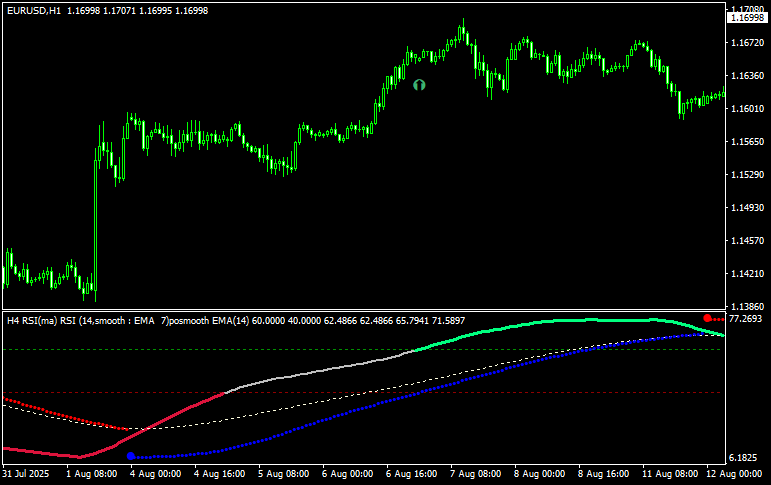Click the gray RSI line segment
This screenshot has width=771, height=485.
[320, 371]
